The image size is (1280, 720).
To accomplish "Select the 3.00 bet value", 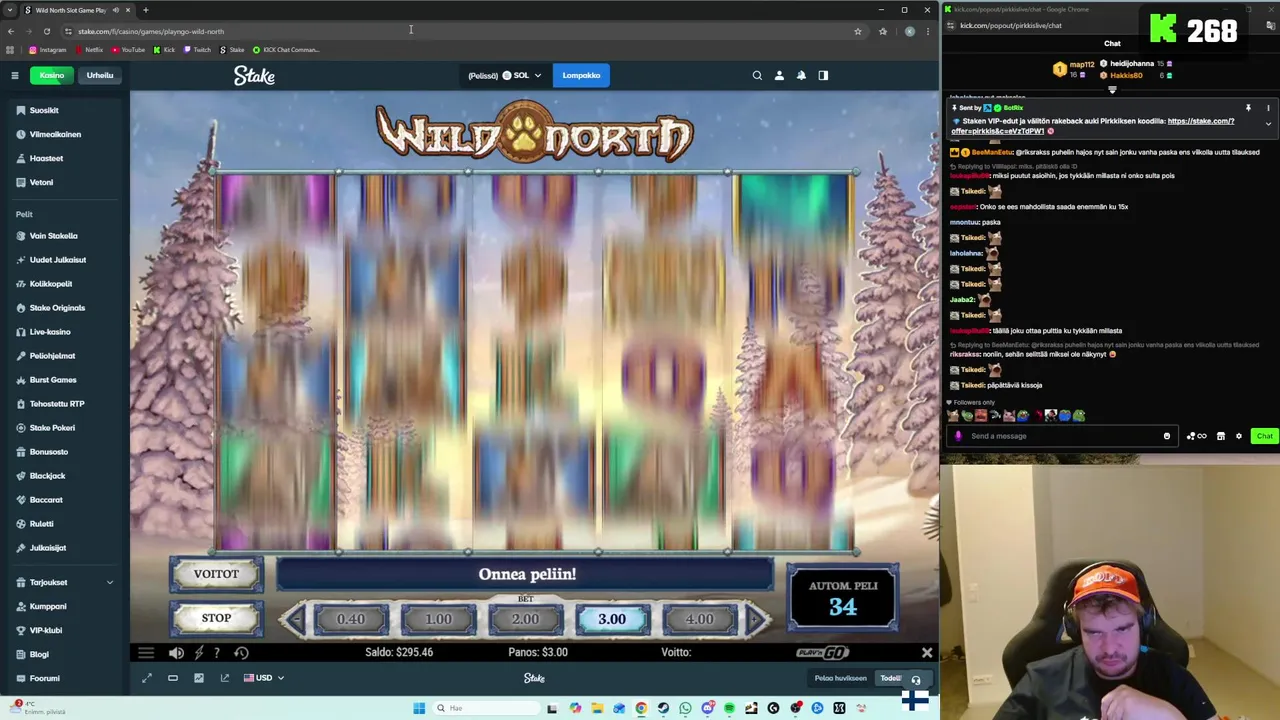I will click(x=612, y=619).
